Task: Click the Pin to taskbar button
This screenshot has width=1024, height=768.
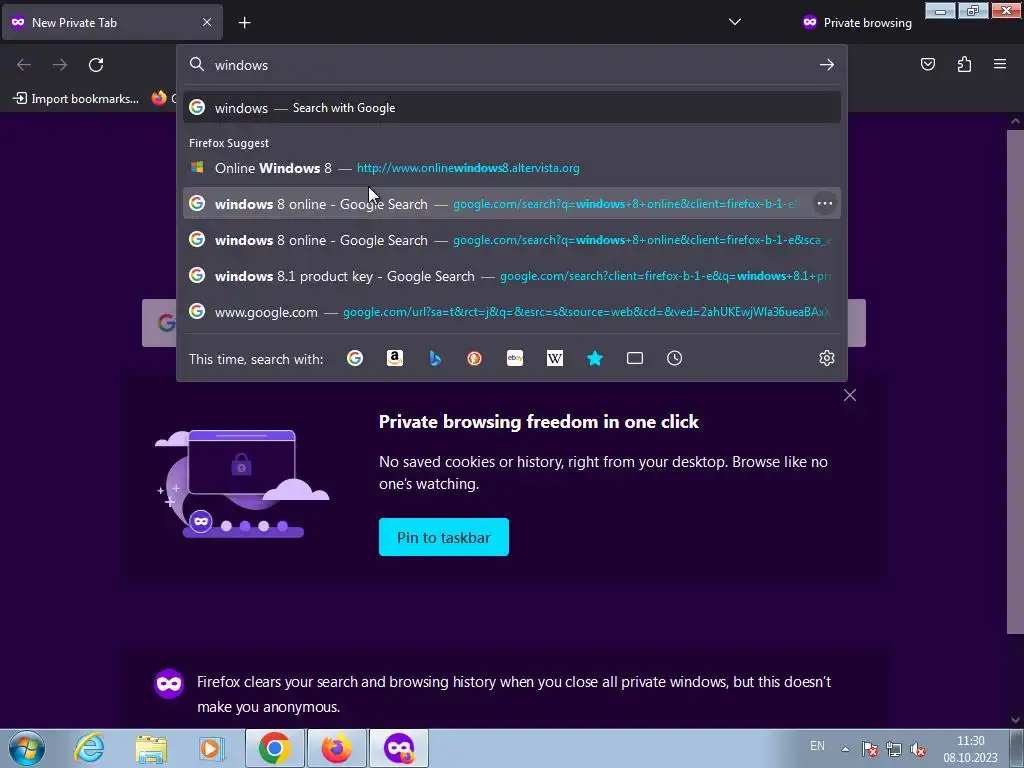Action: coord(443,537)
